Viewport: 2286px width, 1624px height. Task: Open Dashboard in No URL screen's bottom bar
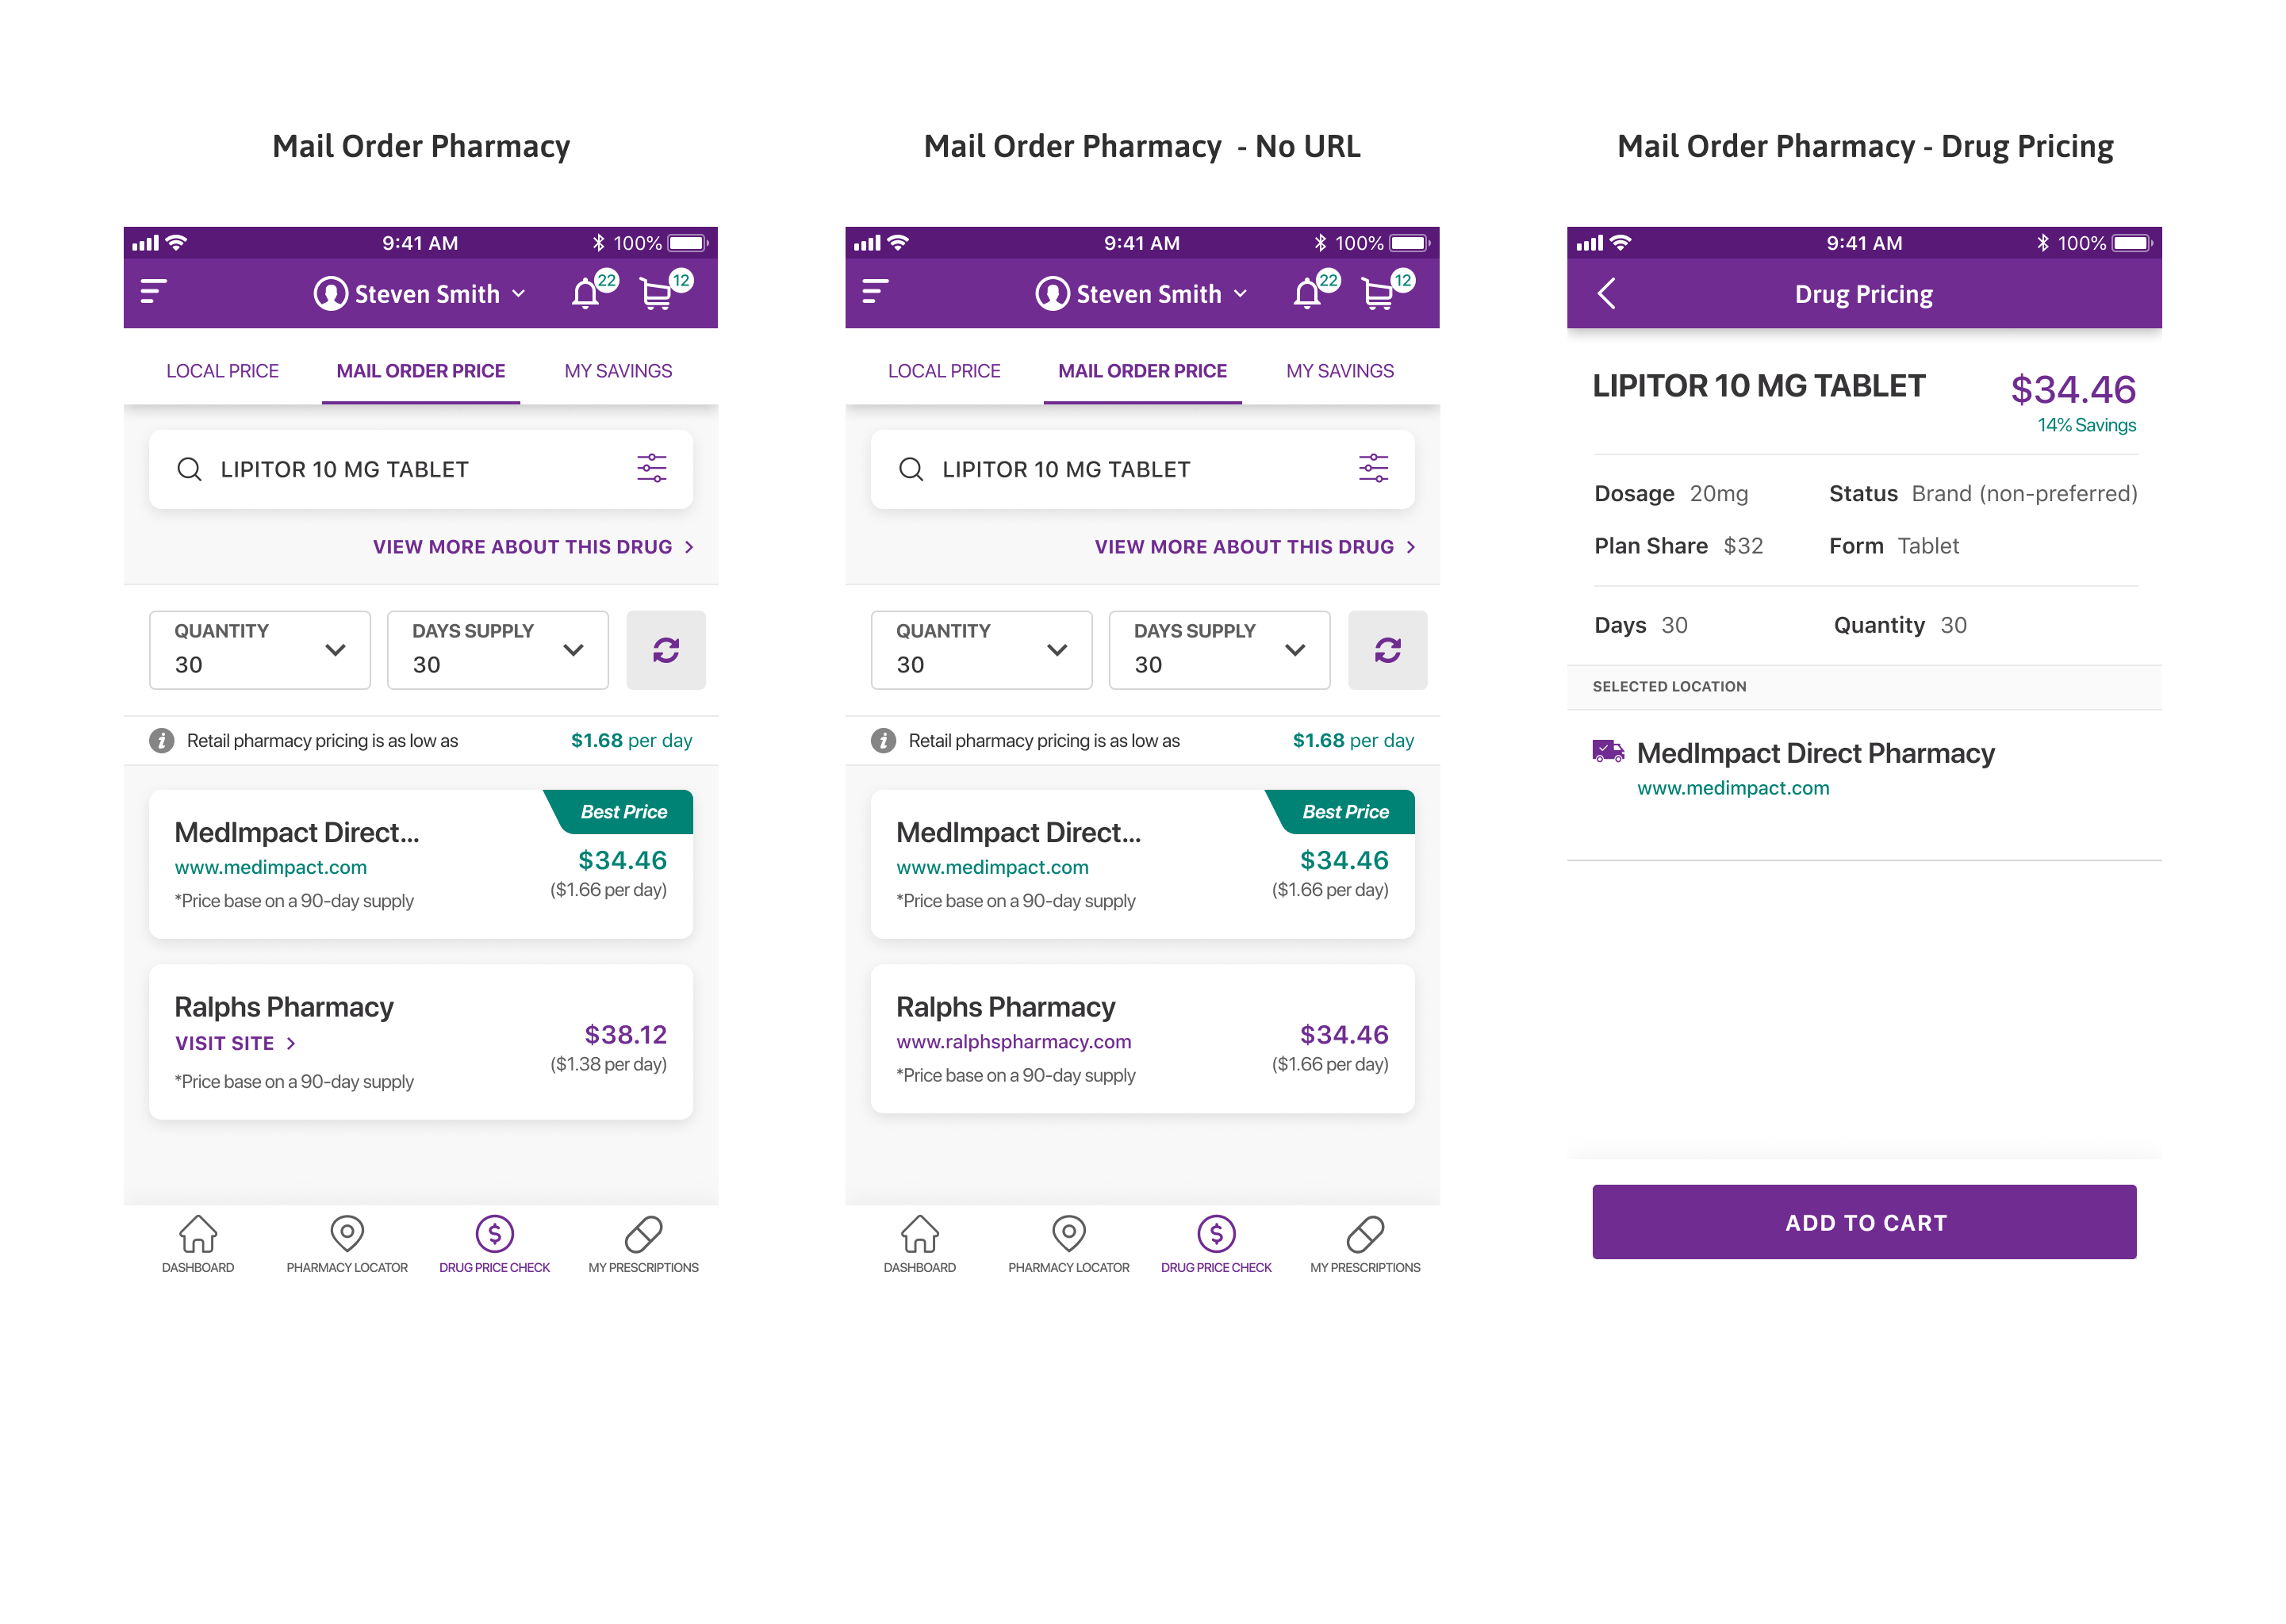[x=919, y=1244]
